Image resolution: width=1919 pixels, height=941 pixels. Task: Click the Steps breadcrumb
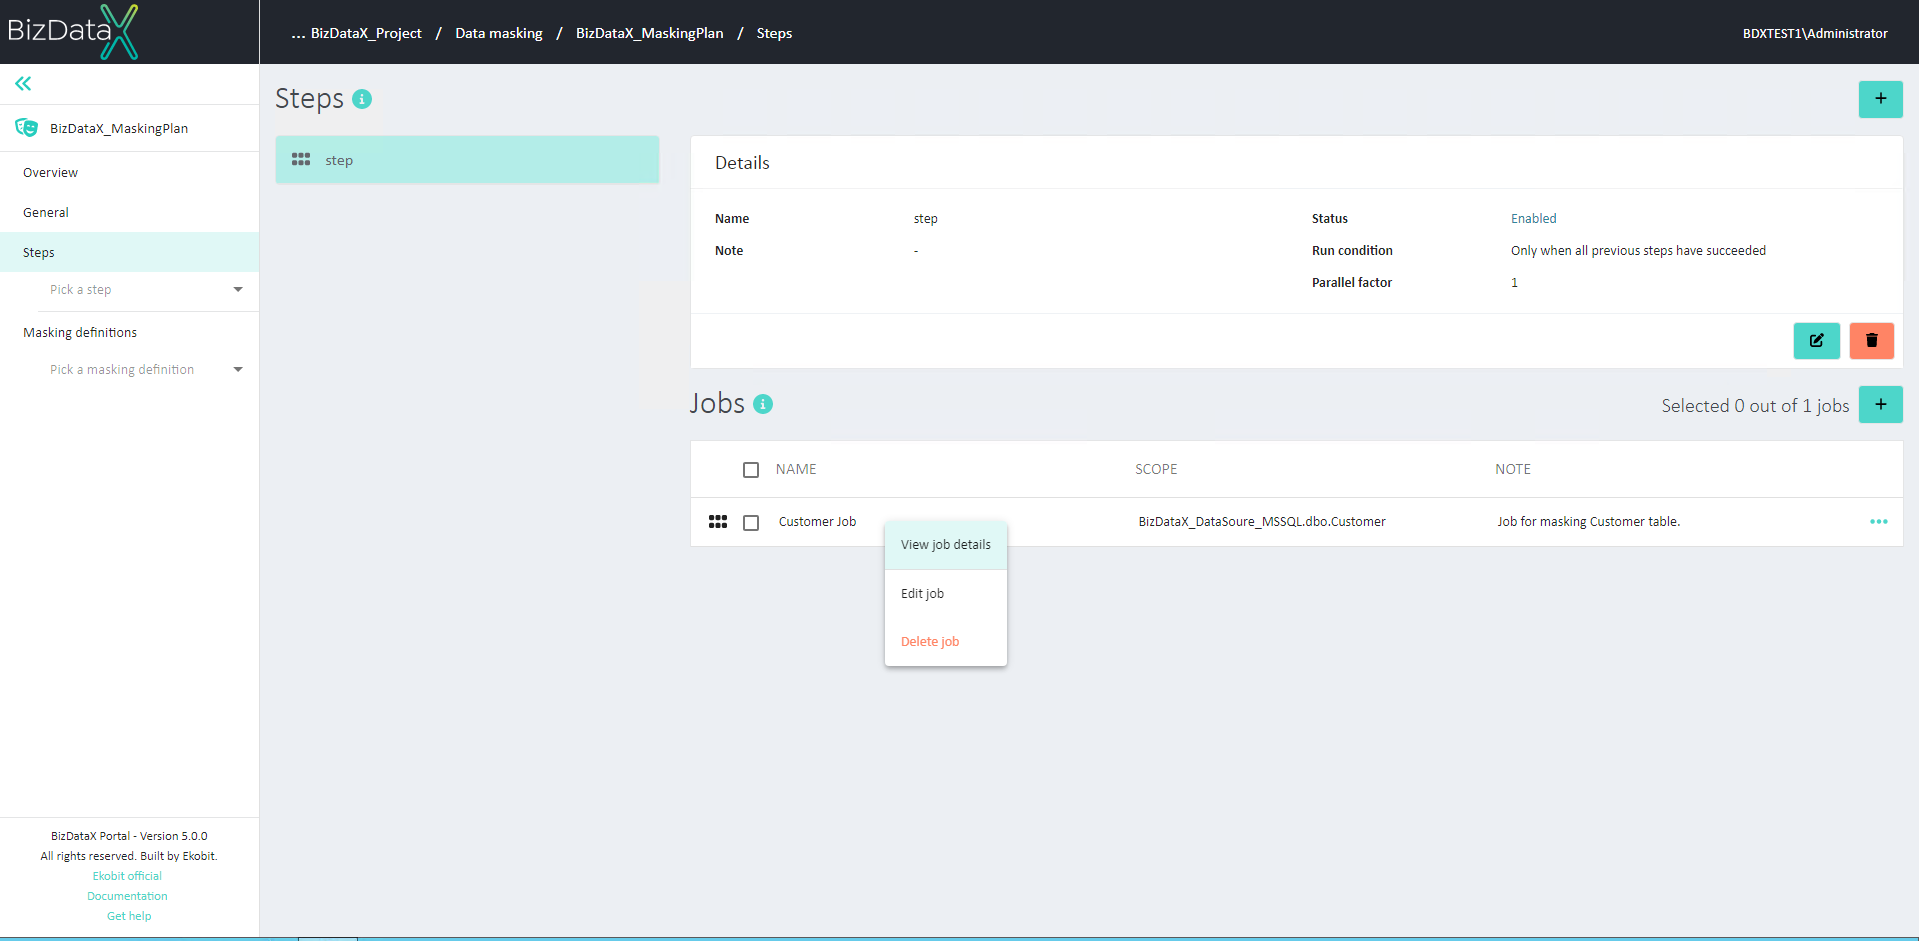coord(774,33)
